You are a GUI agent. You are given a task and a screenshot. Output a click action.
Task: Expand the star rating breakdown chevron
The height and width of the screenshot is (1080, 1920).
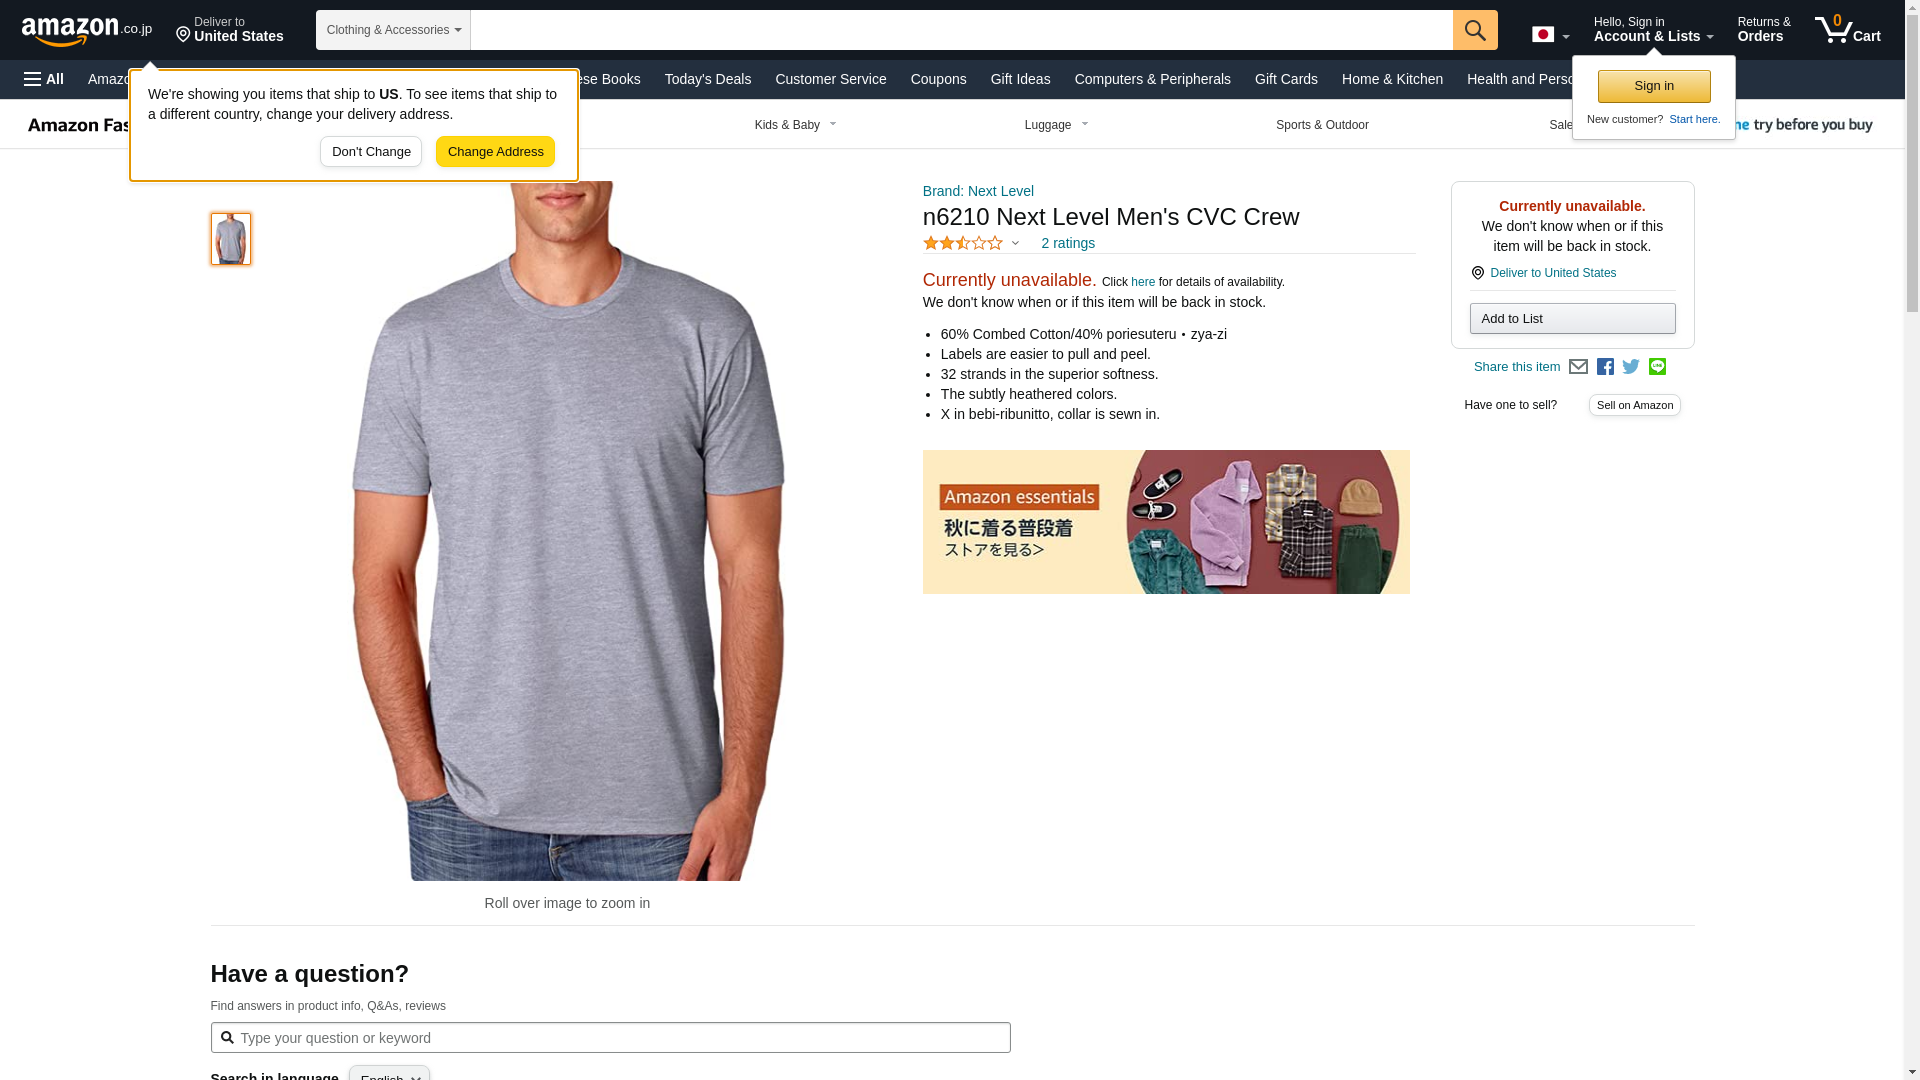point(1015,243)
